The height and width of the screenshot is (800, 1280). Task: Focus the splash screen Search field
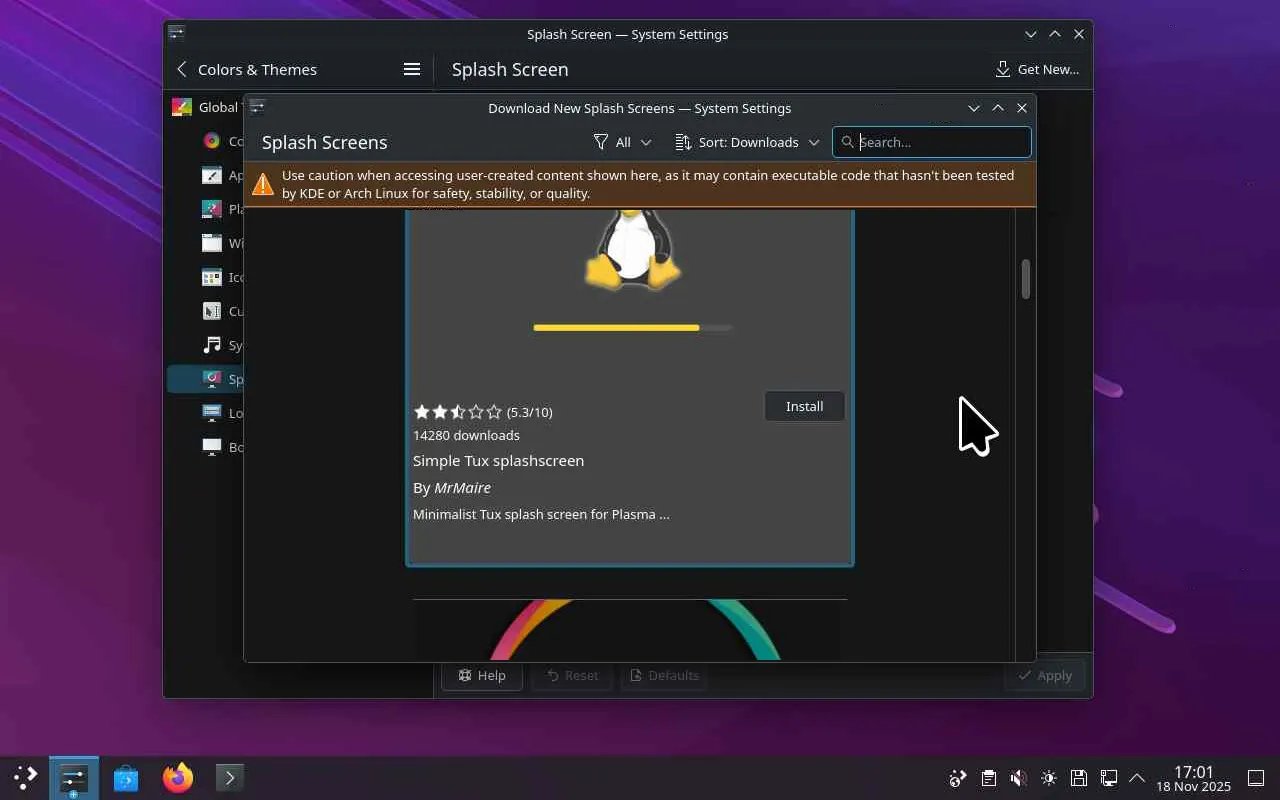tap(932, 142)
